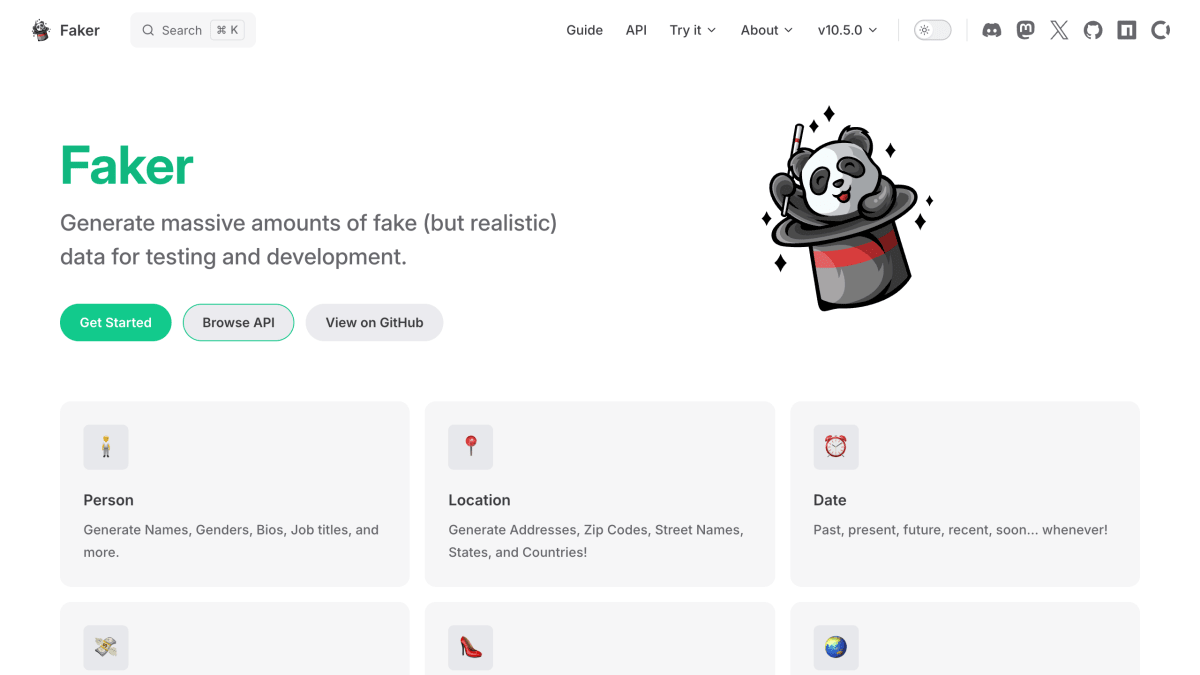
Task: Click 'Generate Addresses, Zip Codes' description
Action: point(596,541)
